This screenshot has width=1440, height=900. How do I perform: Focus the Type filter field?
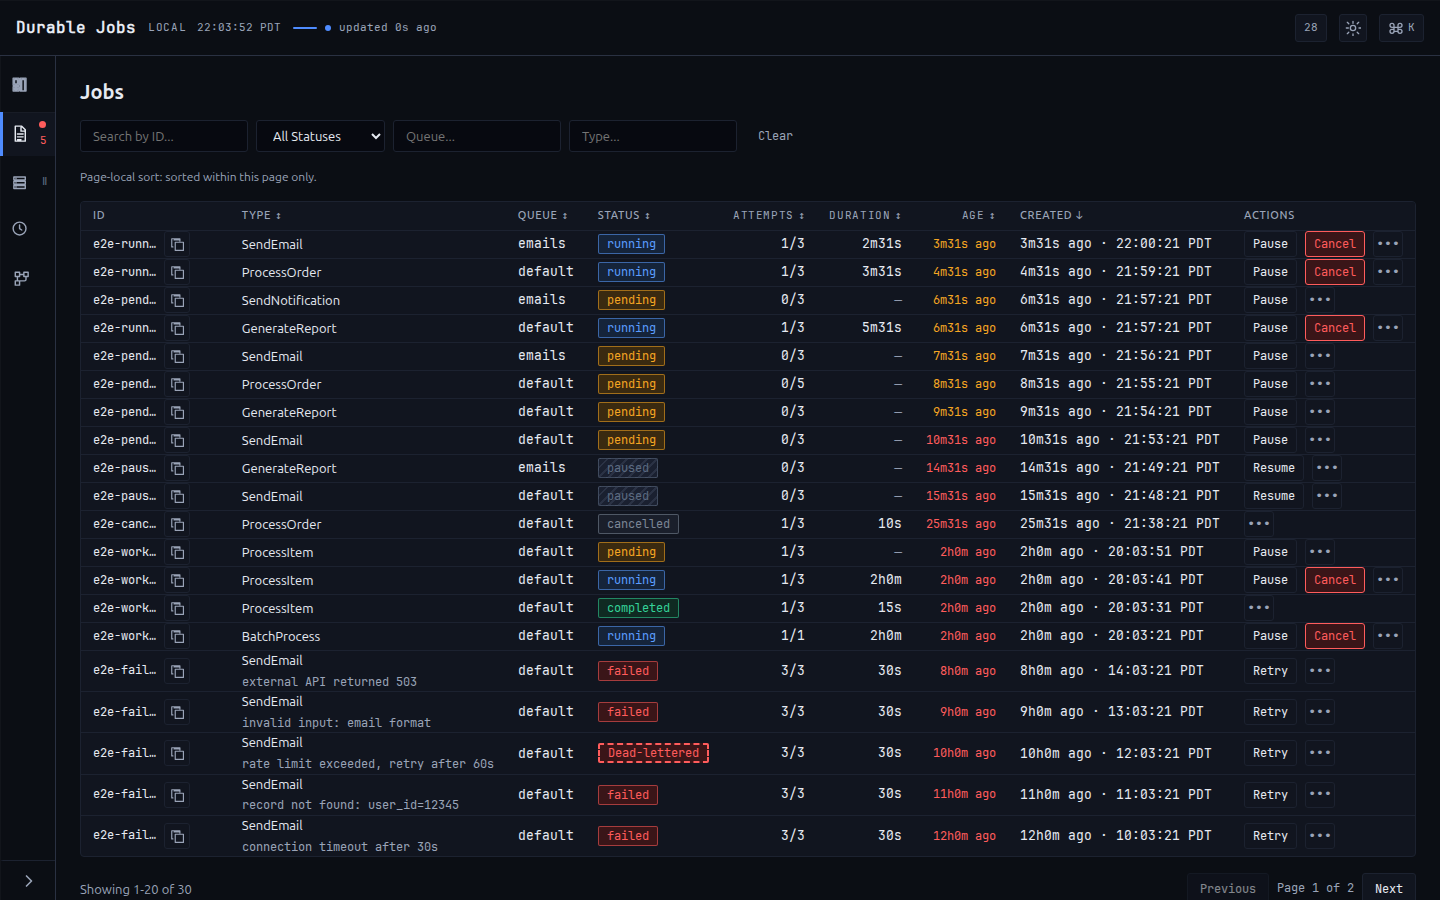(653, 136)
